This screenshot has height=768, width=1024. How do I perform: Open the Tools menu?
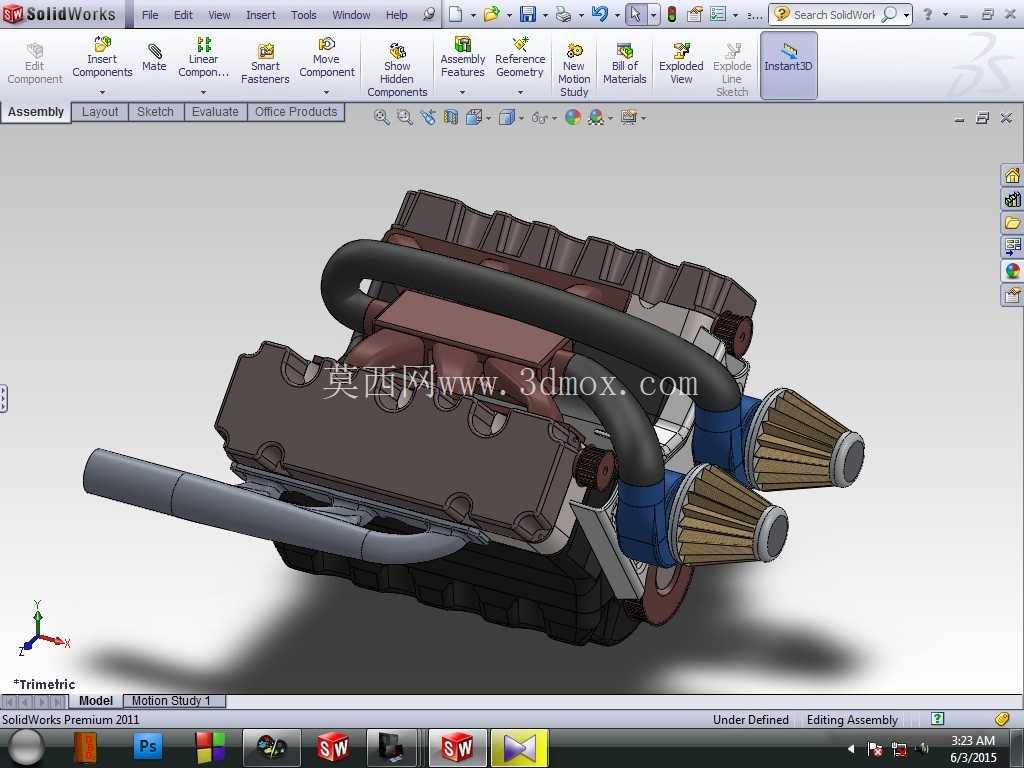[x=304, y=14]
